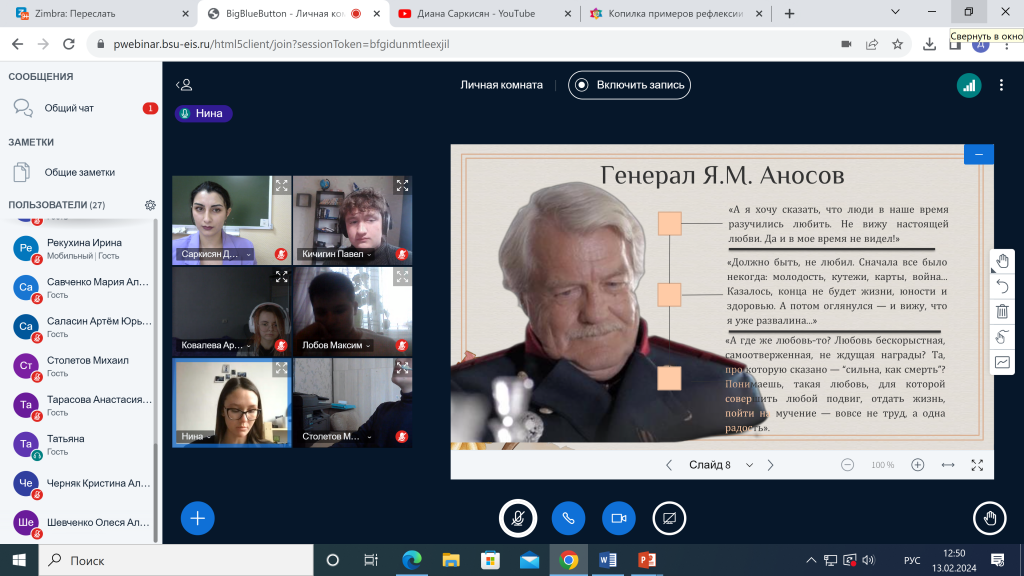Viewport: 1024px width, 576px height.
Task: Switch to Копилка примеров рефлексии tab
Action: tap(675, 14)
